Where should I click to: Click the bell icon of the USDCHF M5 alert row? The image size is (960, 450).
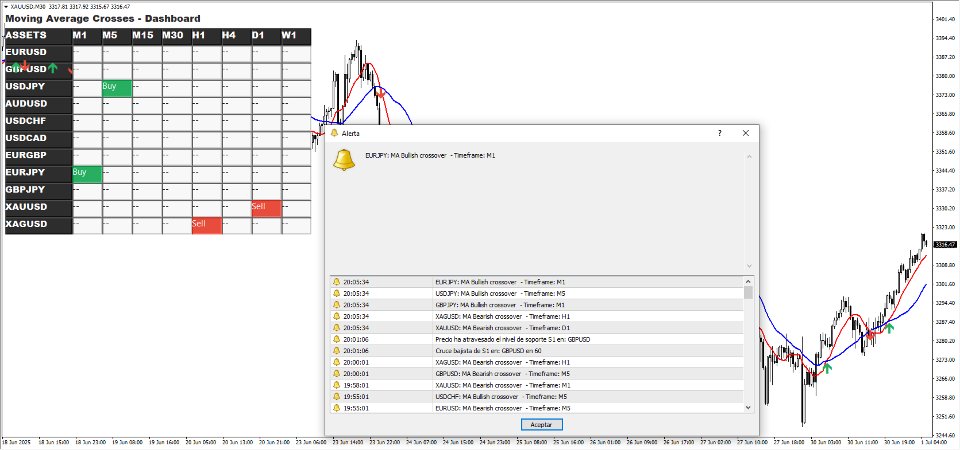pyautogui.click(x=336, y=396)
